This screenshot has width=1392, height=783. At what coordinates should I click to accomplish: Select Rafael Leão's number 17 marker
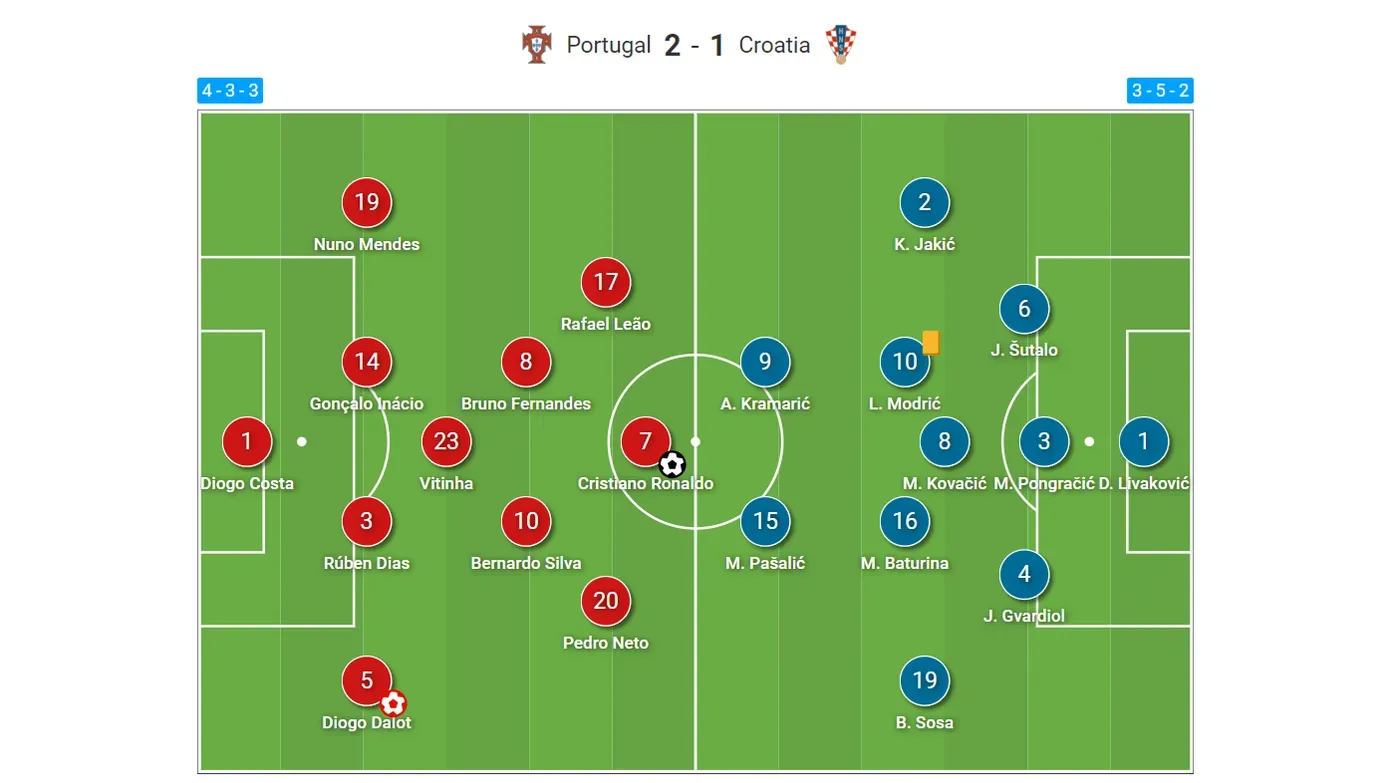(606, 282)
